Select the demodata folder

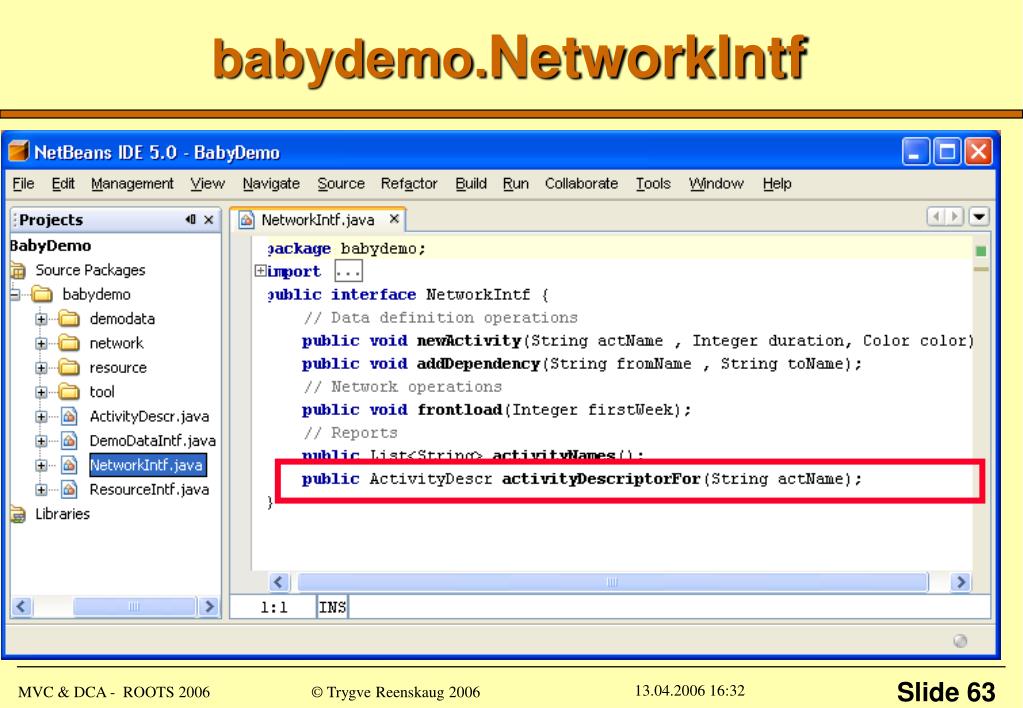point(122,319)
